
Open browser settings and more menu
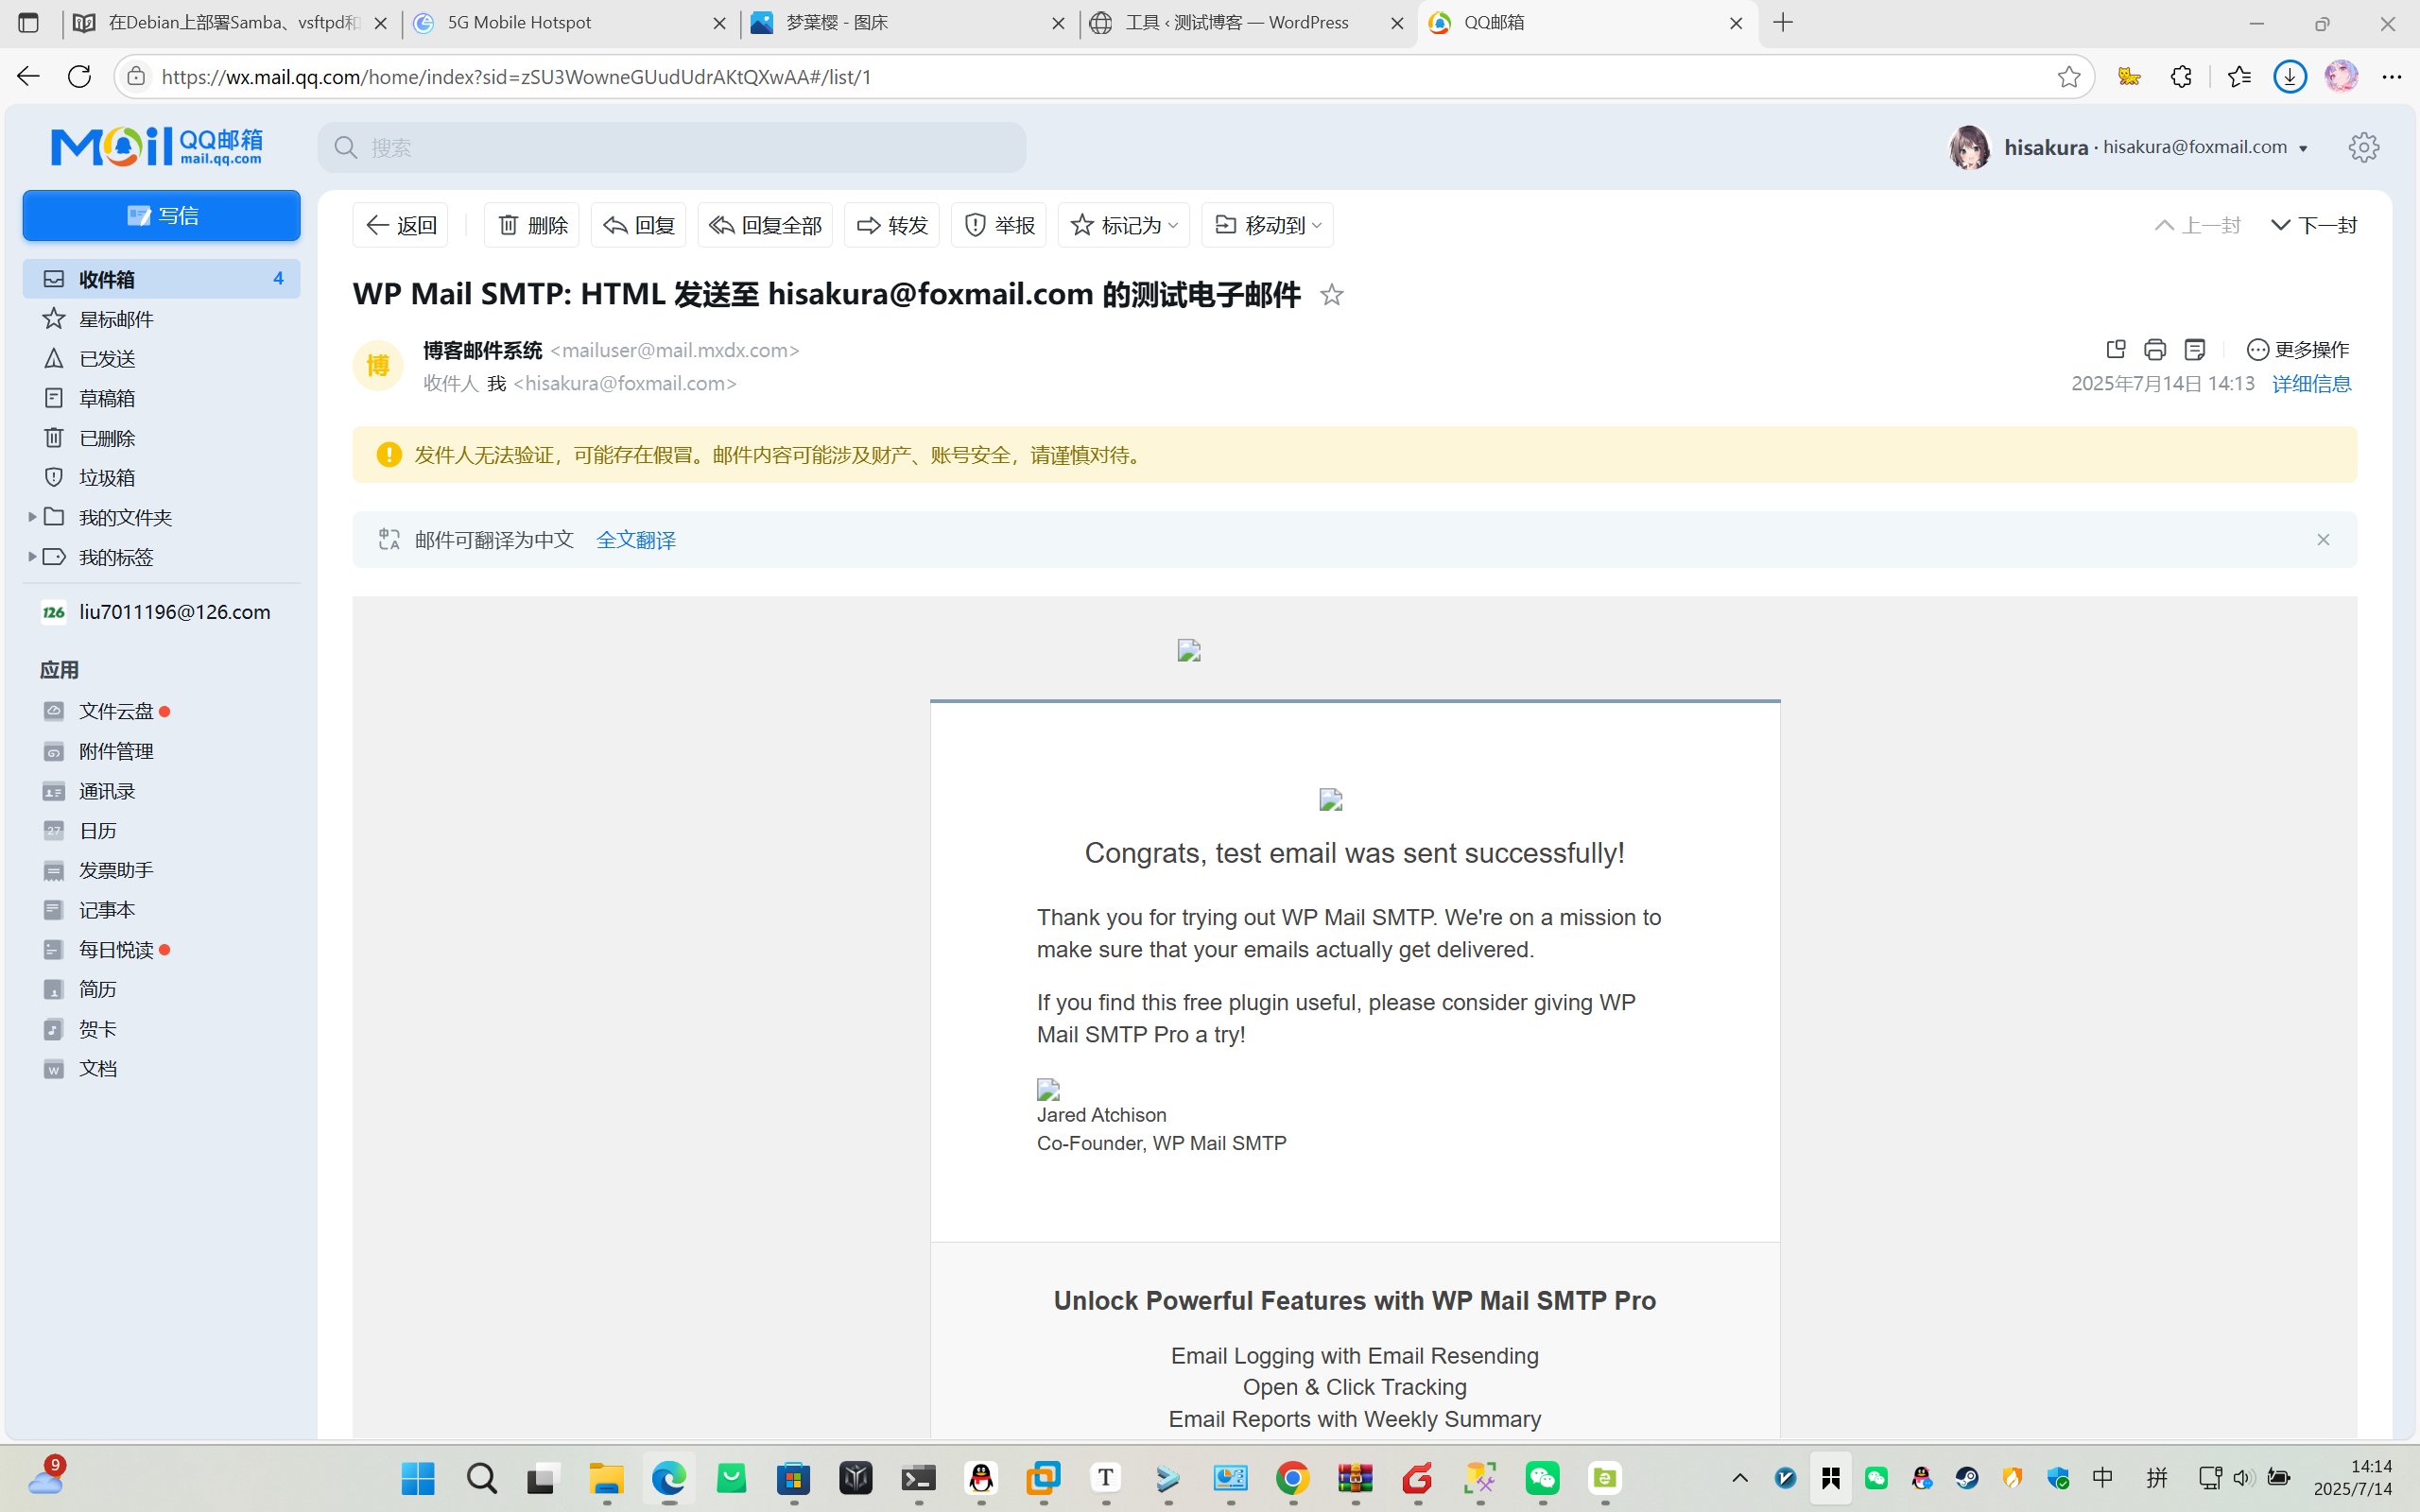[2391, 76]
